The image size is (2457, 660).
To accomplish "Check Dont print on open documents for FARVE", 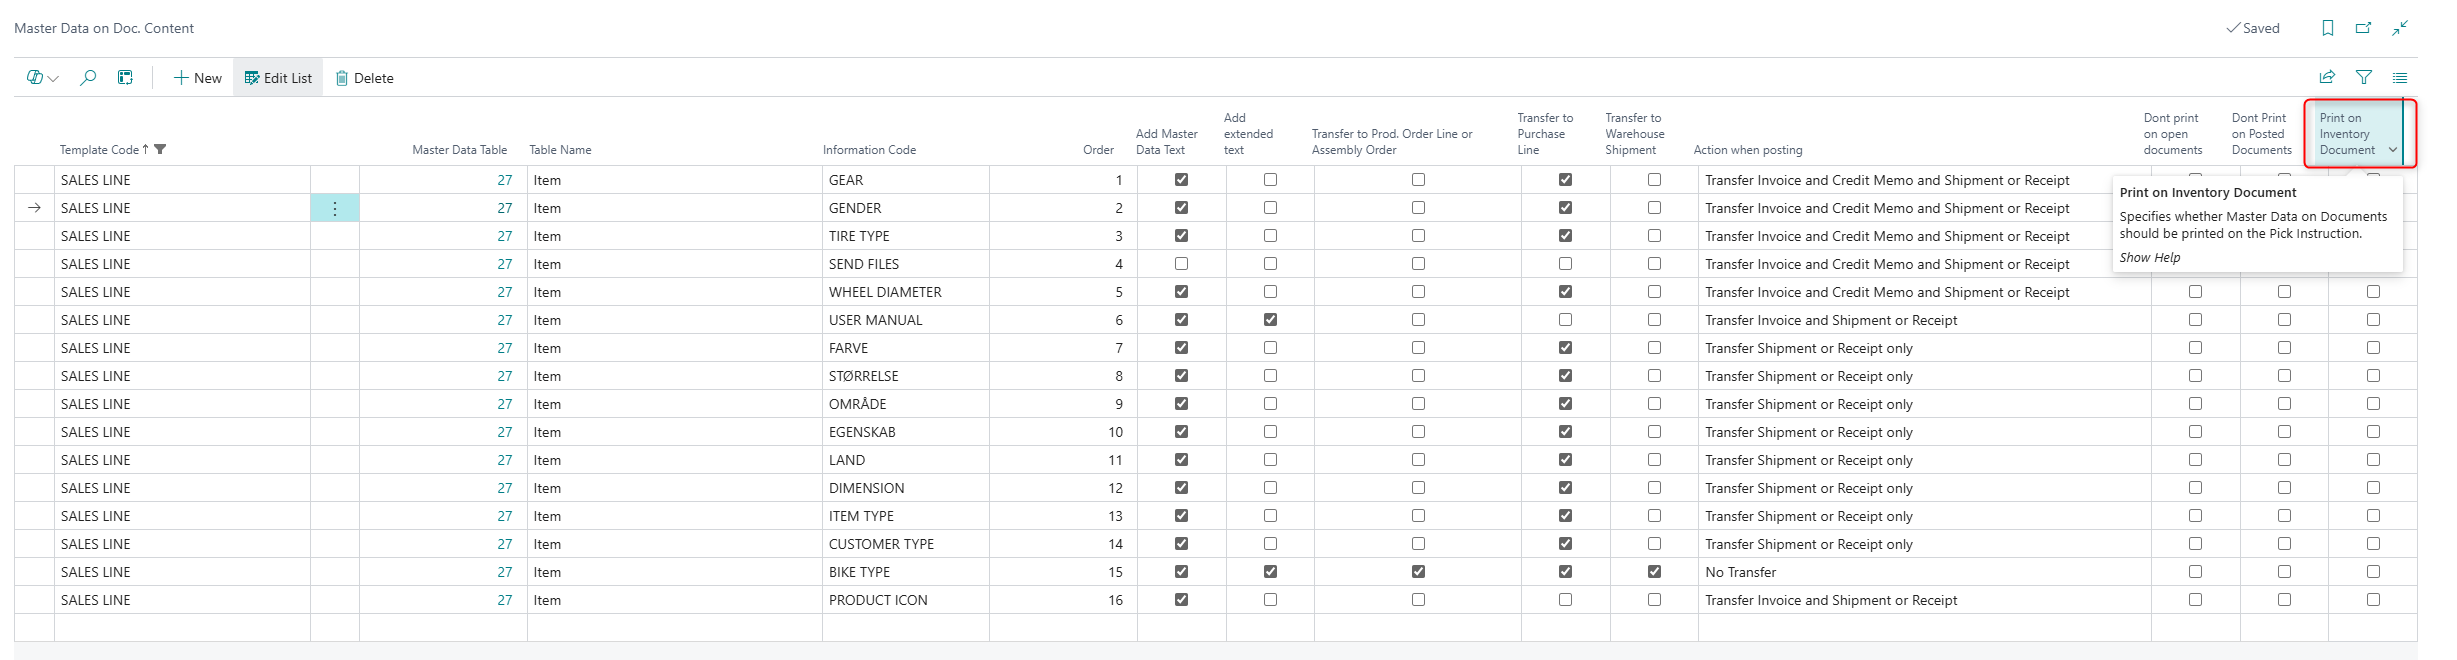I will click(x=2195, y=348).
